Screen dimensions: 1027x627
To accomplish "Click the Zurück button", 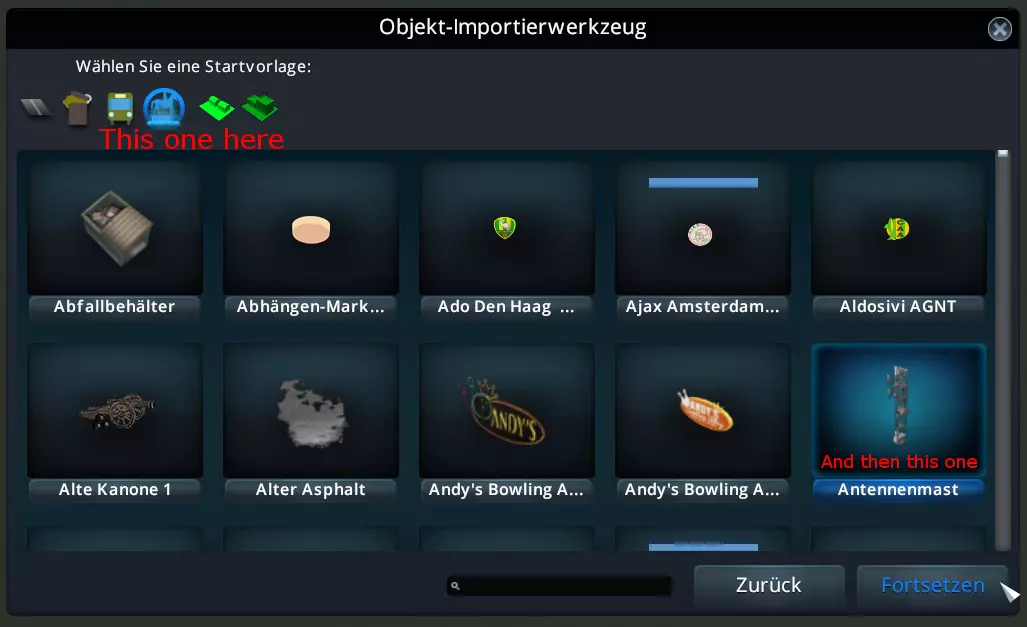I will [769, 585].
